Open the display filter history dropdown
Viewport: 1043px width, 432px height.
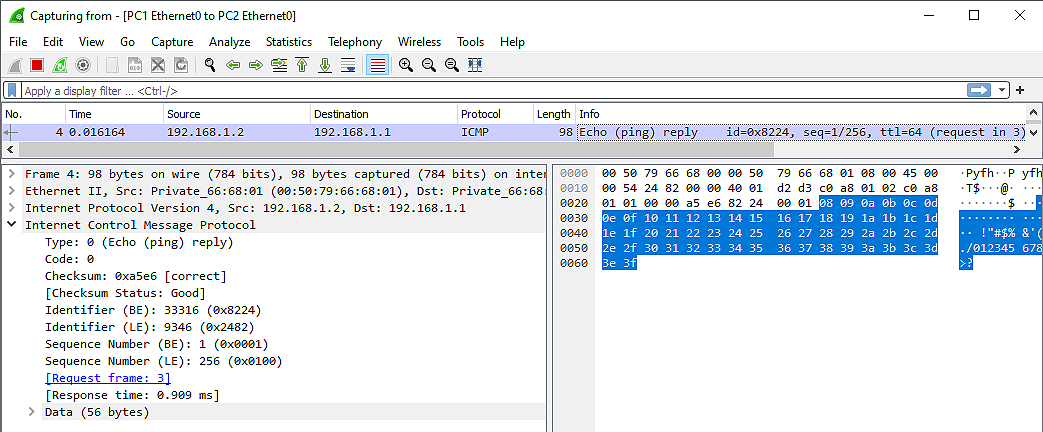click(1003, 90)
